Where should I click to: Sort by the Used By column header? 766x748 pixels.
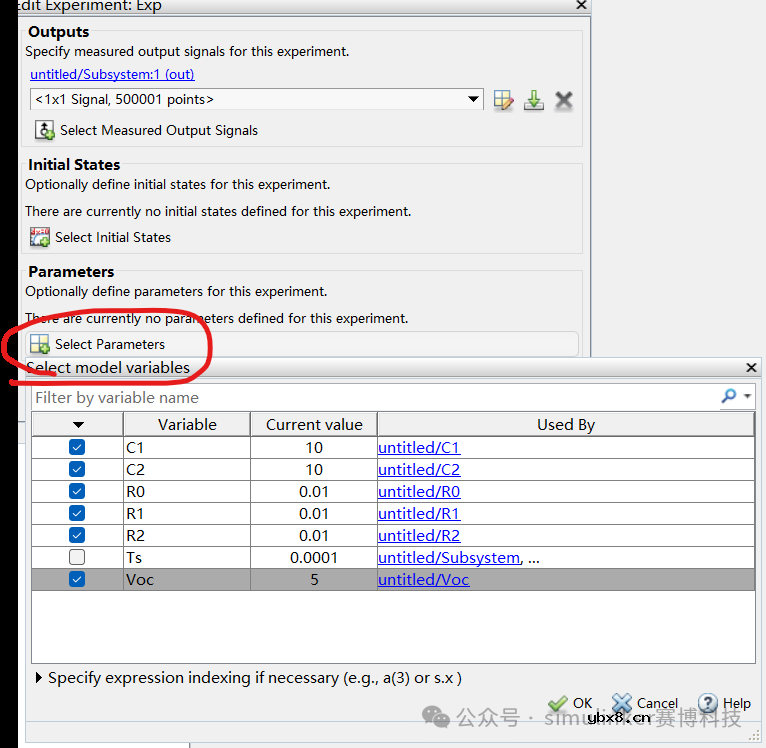(x=566, y=424)
